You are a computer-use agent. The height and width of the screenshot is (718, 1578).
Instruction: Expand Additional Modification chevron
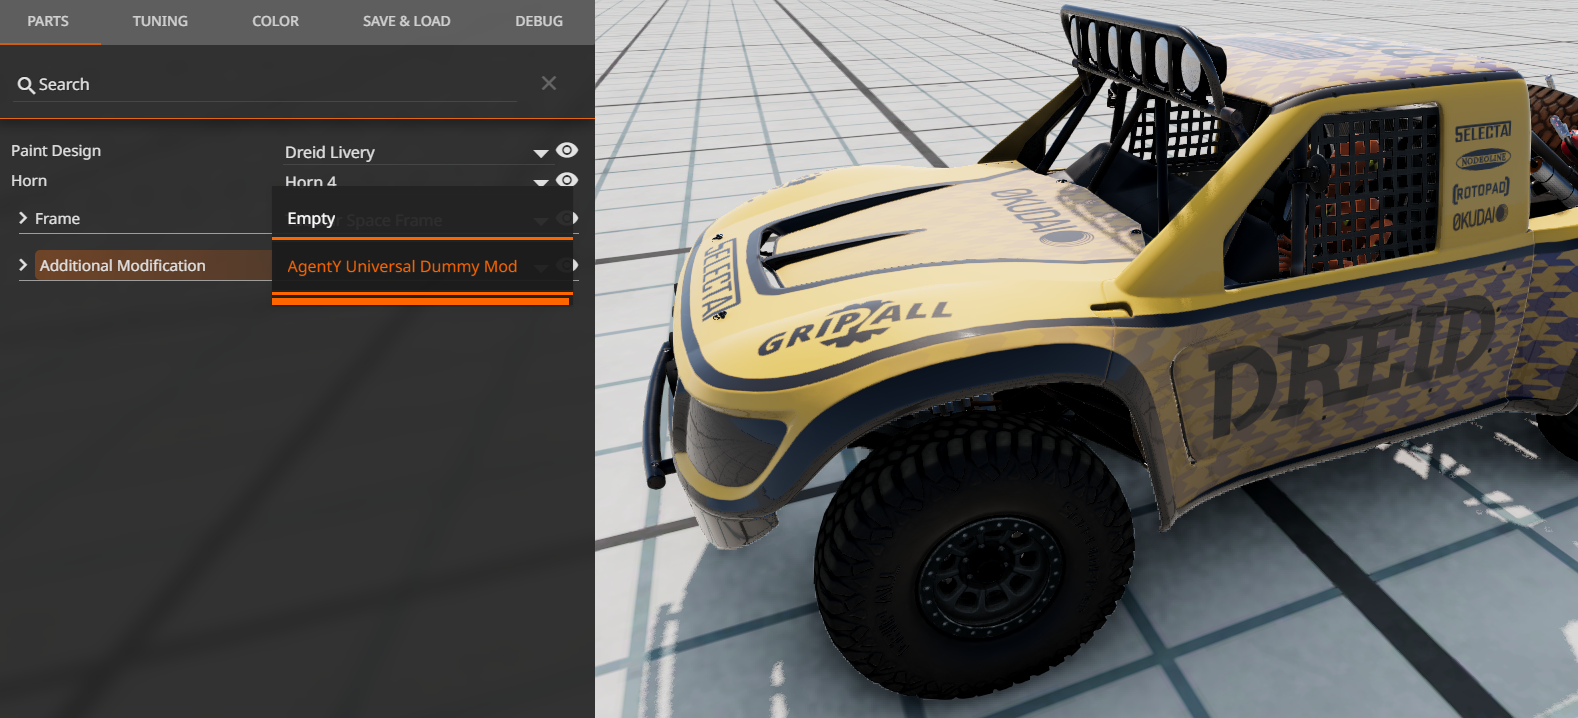pos(23,265)
